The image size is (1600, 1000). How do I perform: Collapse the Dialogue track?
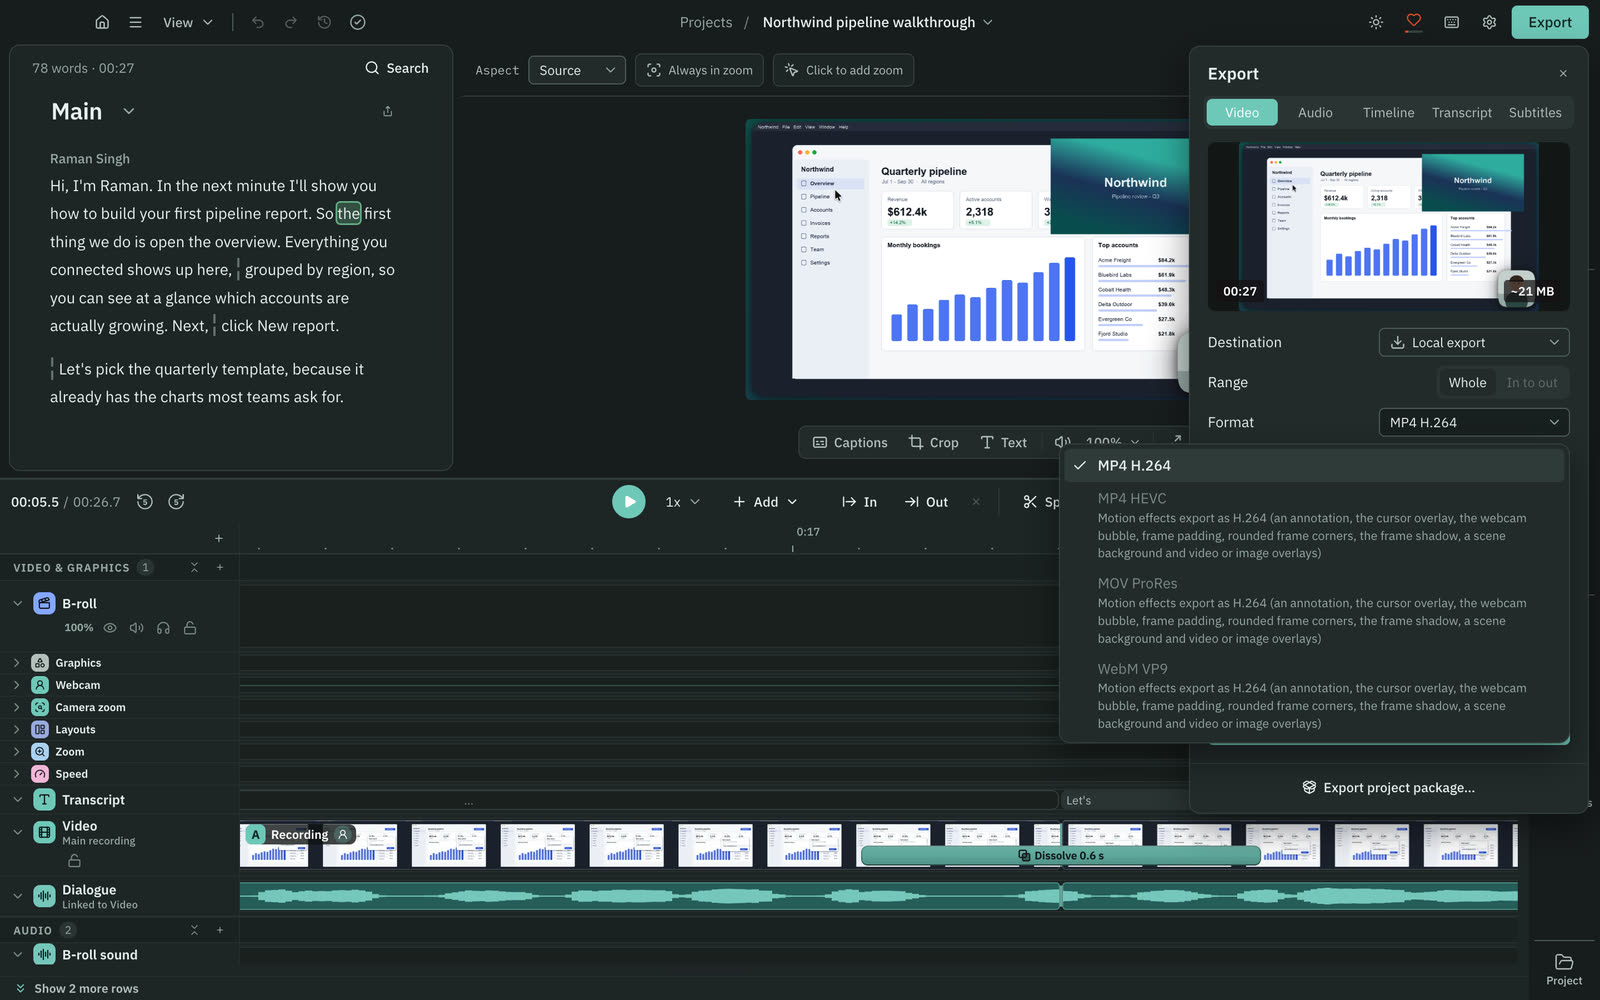(17, 896)
